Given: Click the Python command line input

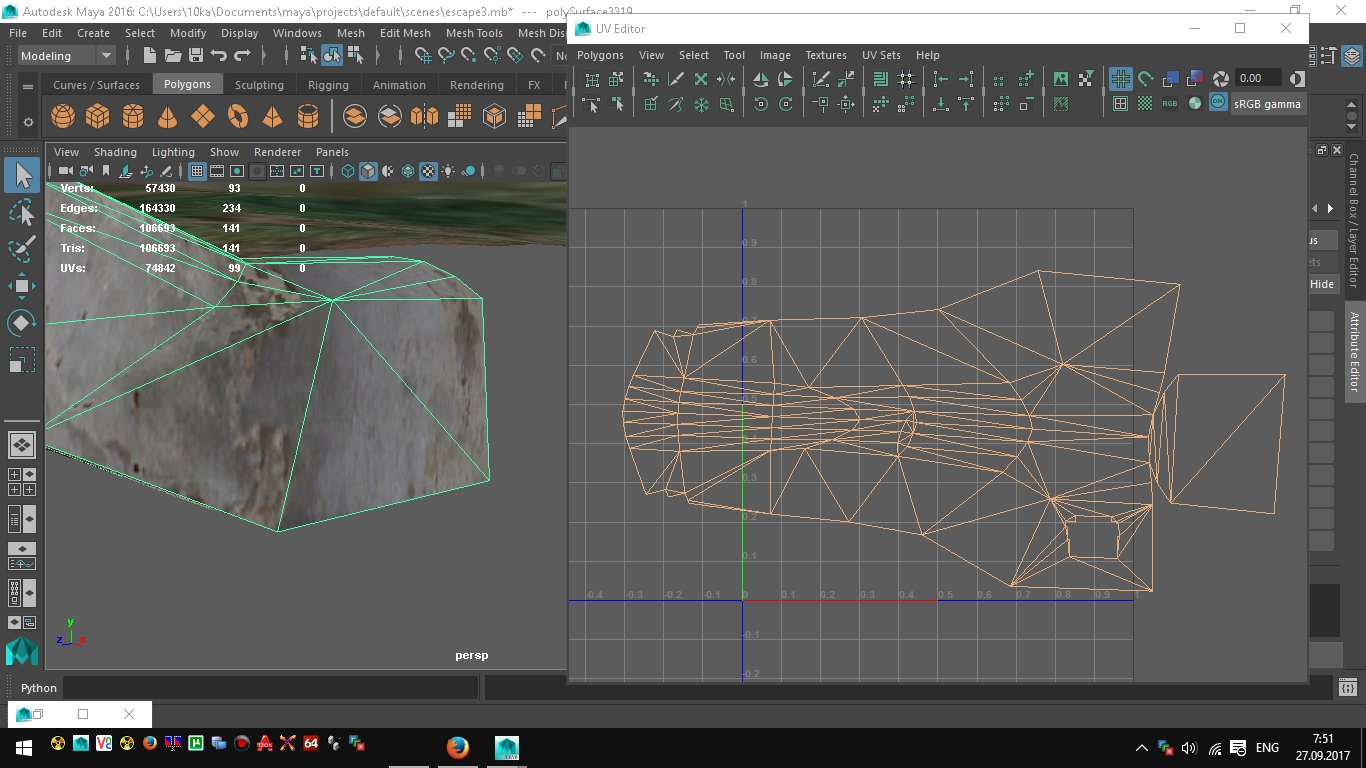Looking at the screenshot, I should [x=270, y=688].
